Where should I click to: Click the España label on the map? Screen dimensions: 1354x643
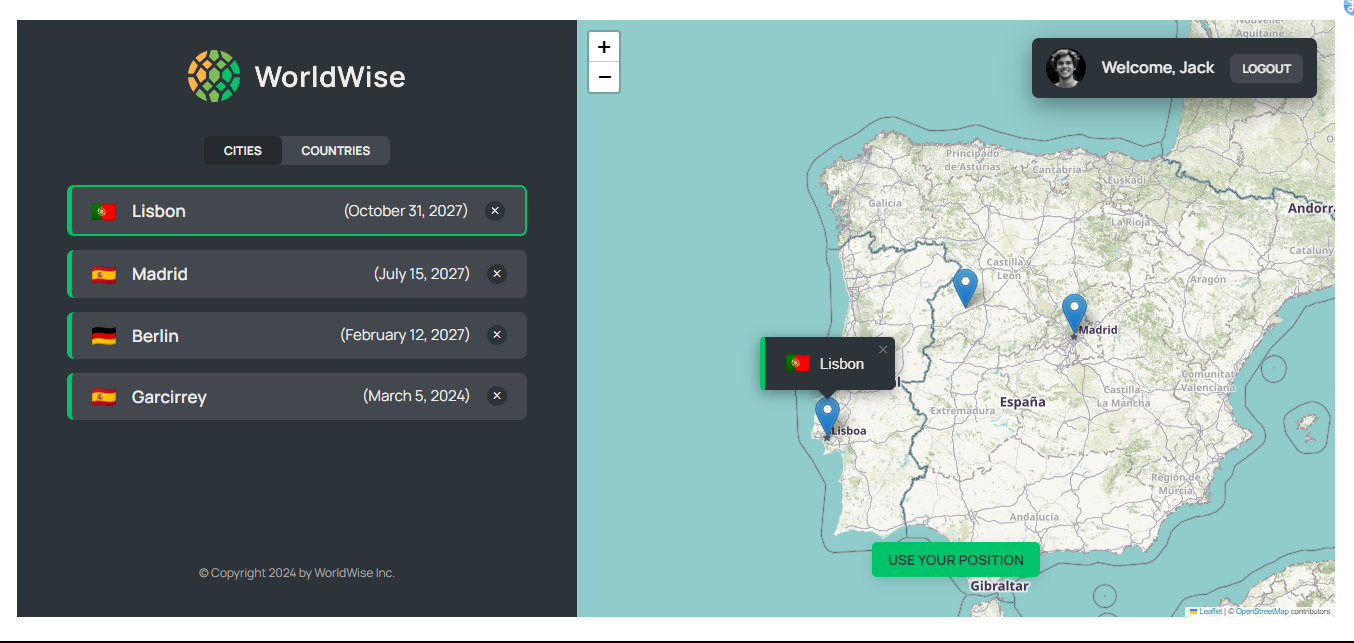click(1023, 402)
